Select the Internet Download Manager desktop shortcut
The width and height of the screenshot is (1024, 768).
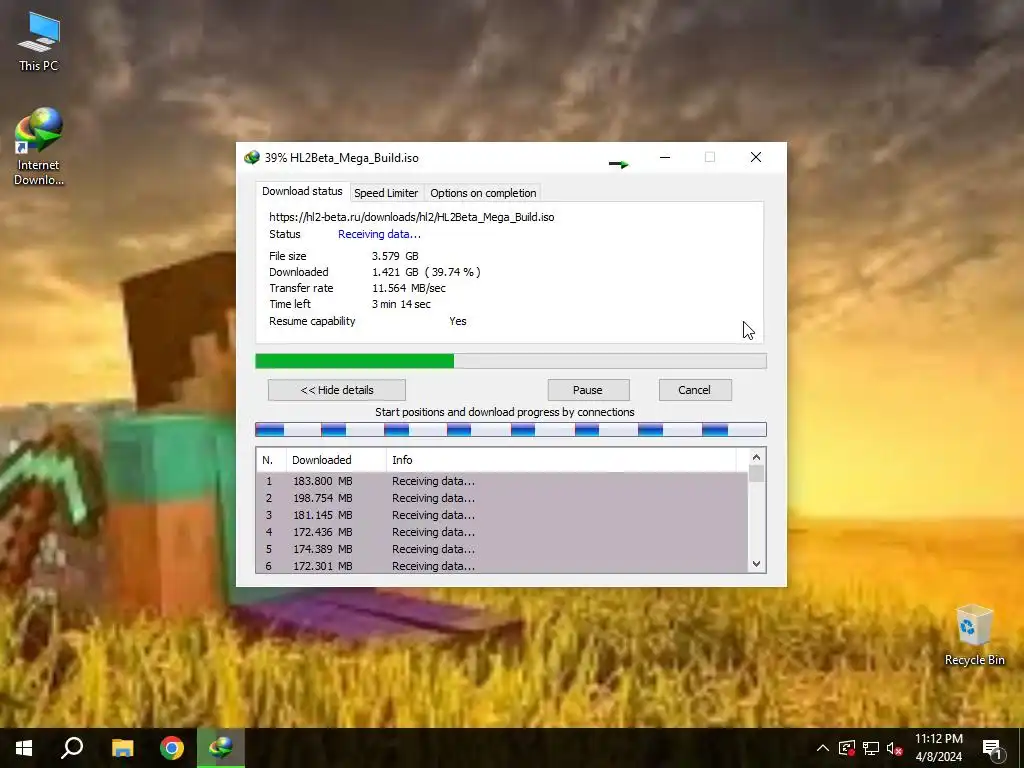39,147
